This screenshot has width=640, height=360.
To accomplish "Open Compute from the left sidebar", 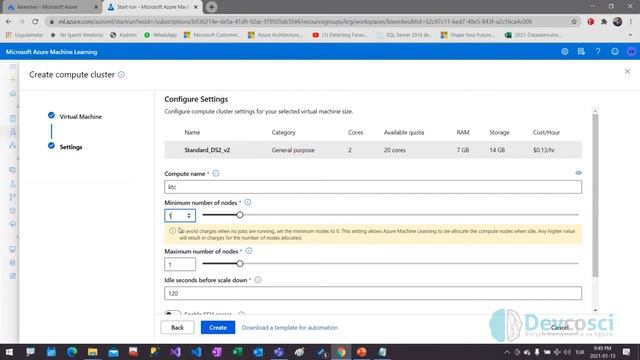I will pyautogui.click(x=13, y=249).
